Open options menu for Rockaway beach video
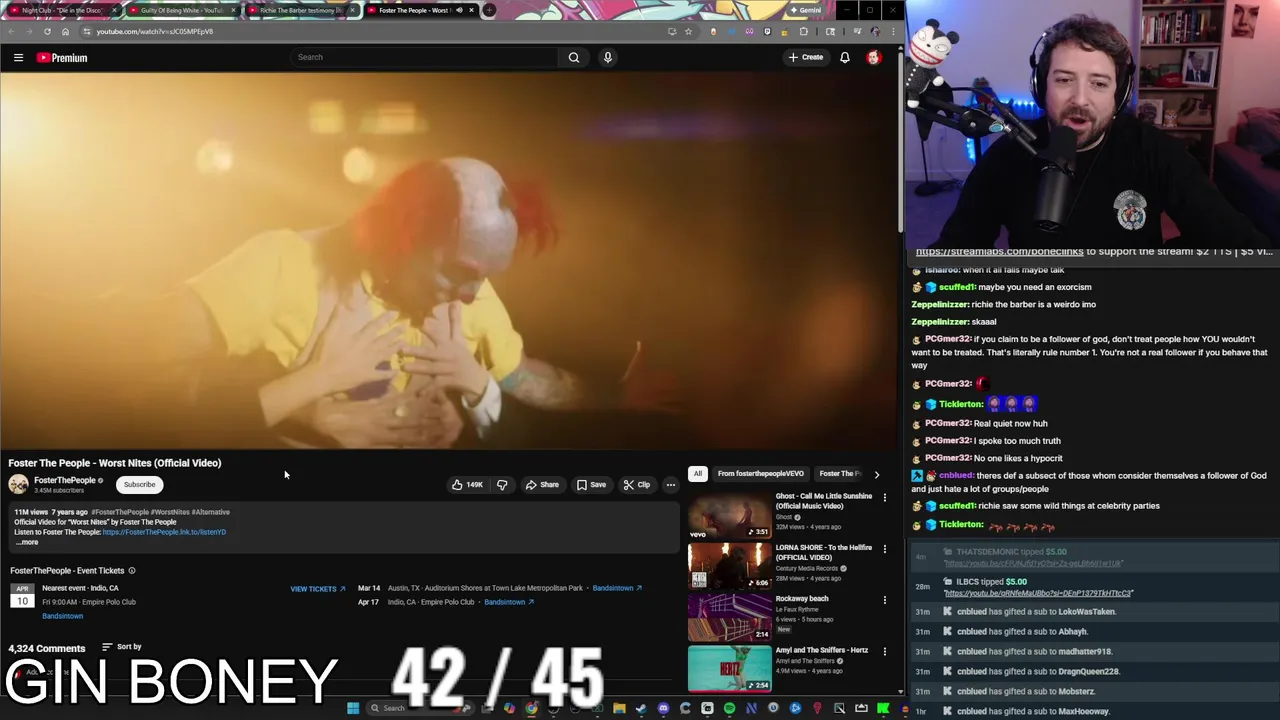The width and height of the screenshot is (1280, 720). [884, 600]
